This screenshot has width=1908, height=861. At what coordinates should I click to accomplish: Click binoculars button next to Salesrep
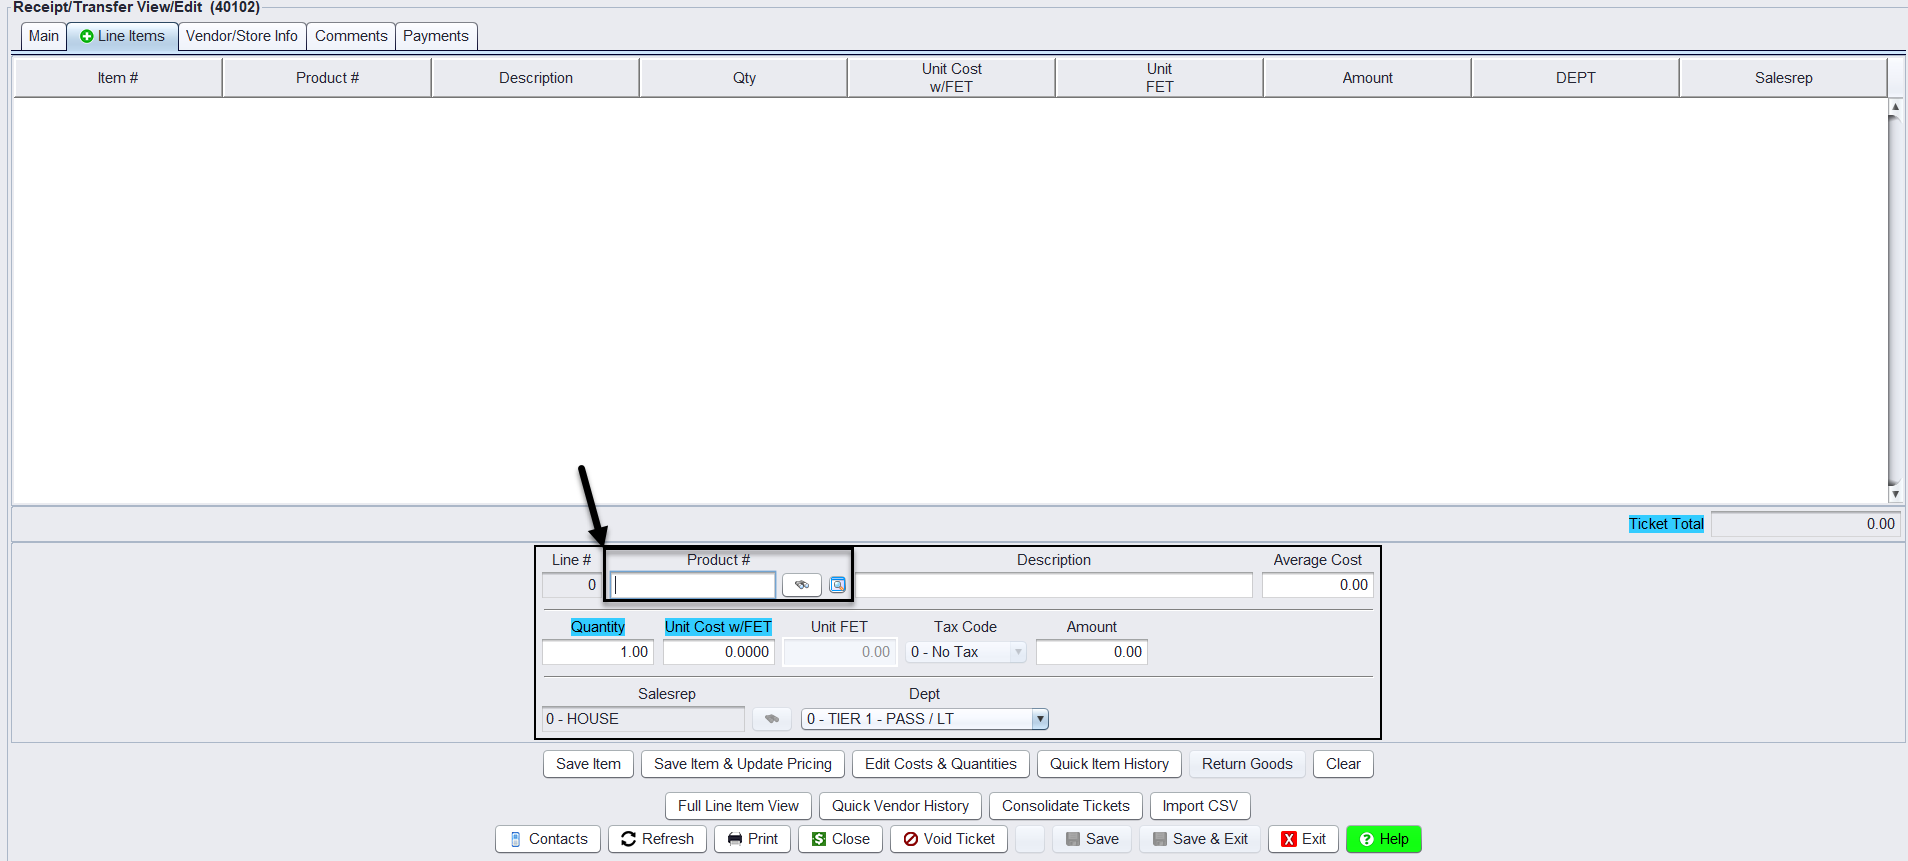click(771, 719)
